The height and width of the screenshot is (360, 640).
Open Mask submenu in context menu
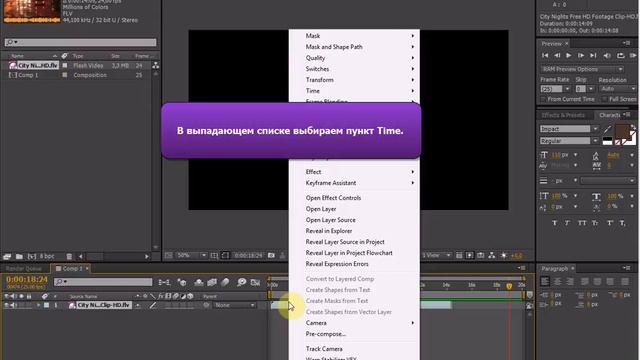pos(354,36)
